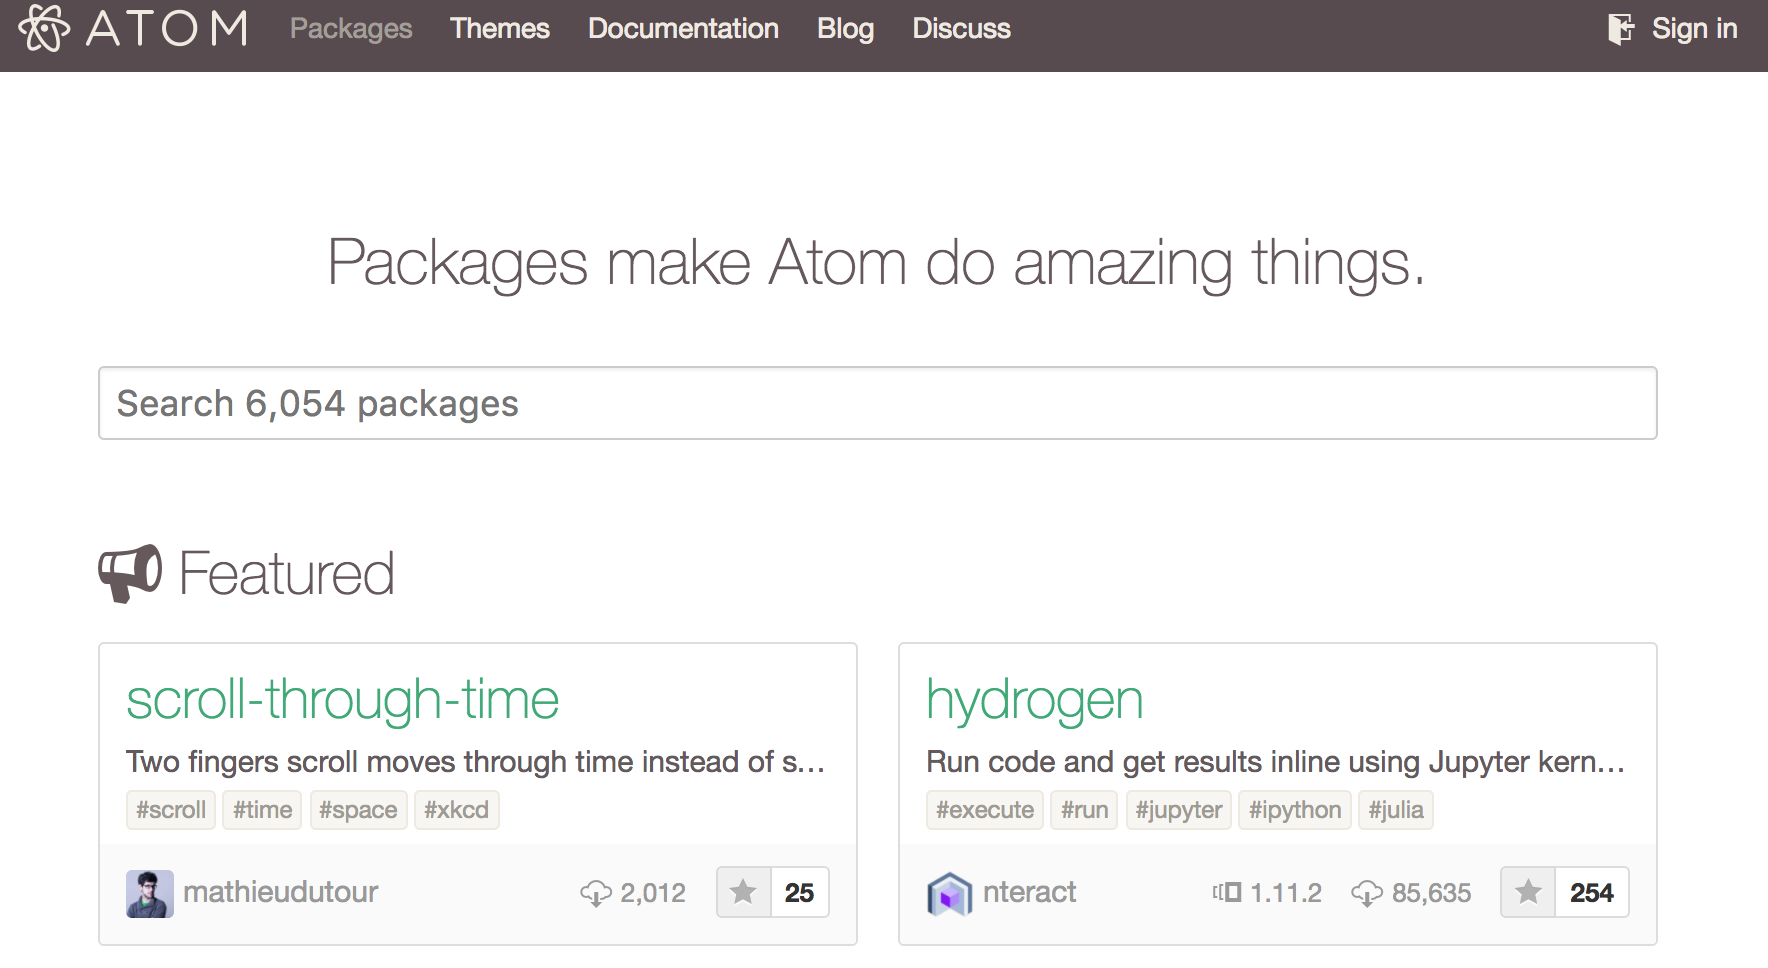Star the scroll-through-time package

pos(743,892)
